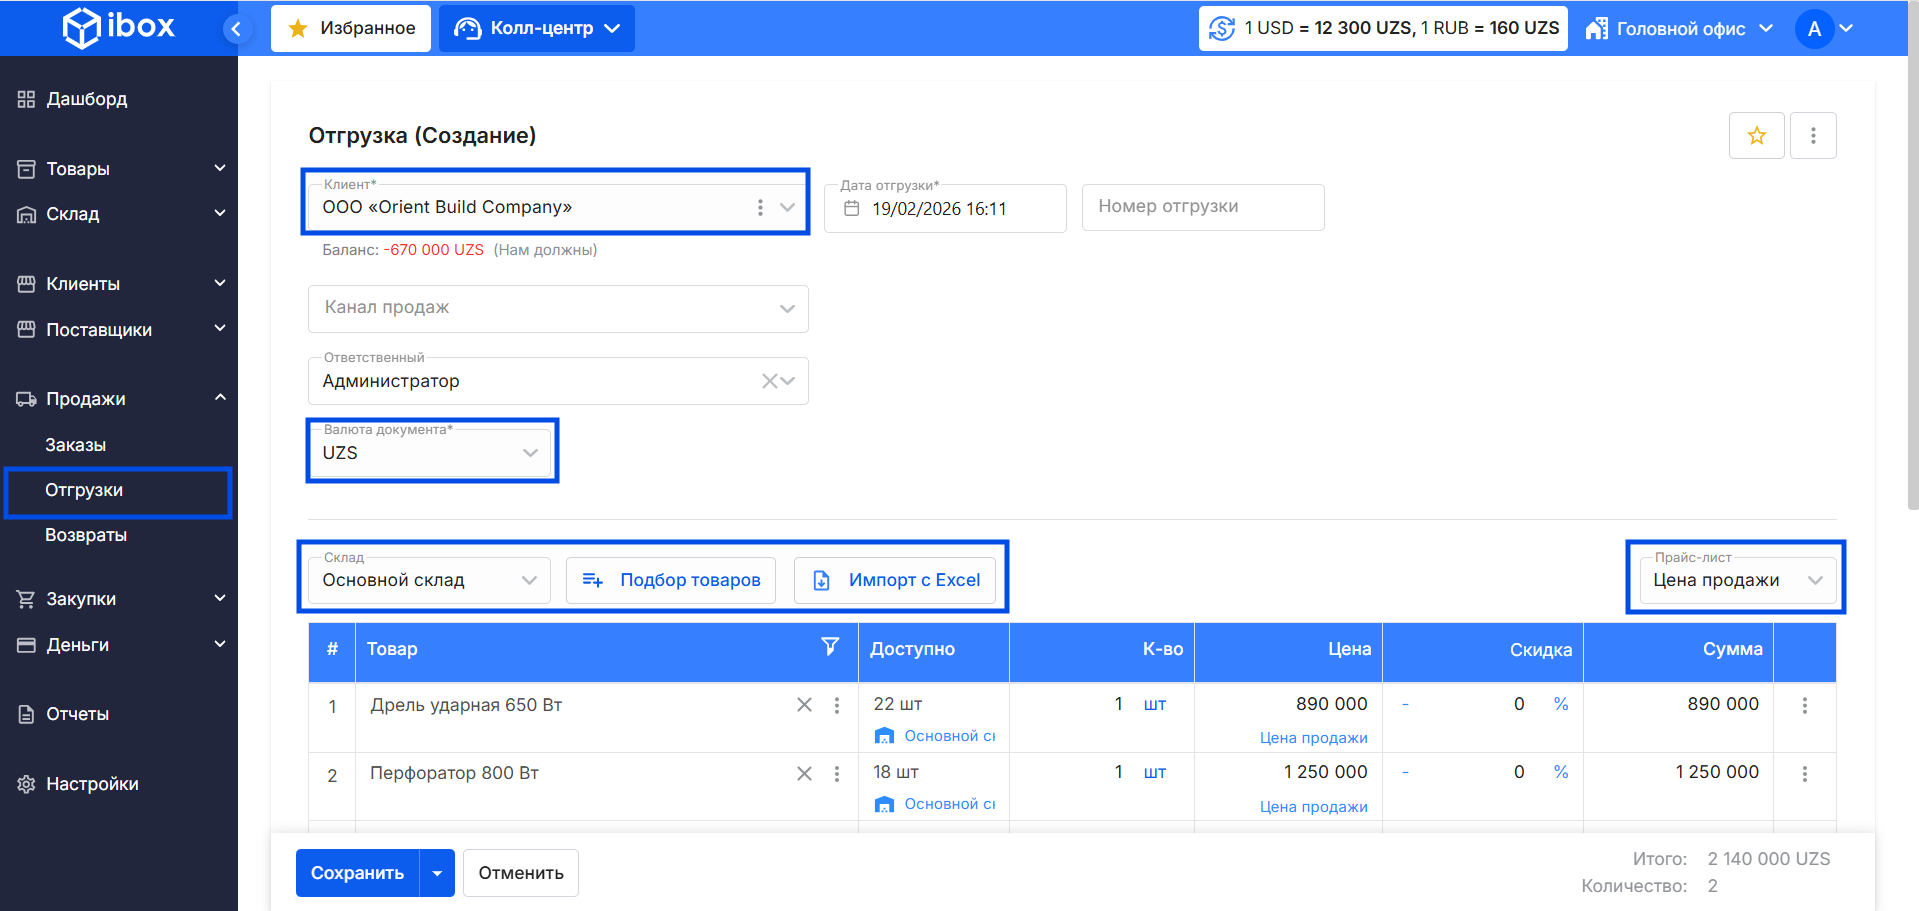Image resolution: width=1919 pixels, height=911 pixels.
Task: Click the currency exchange rate icon
Action: tap(1221, 28)
